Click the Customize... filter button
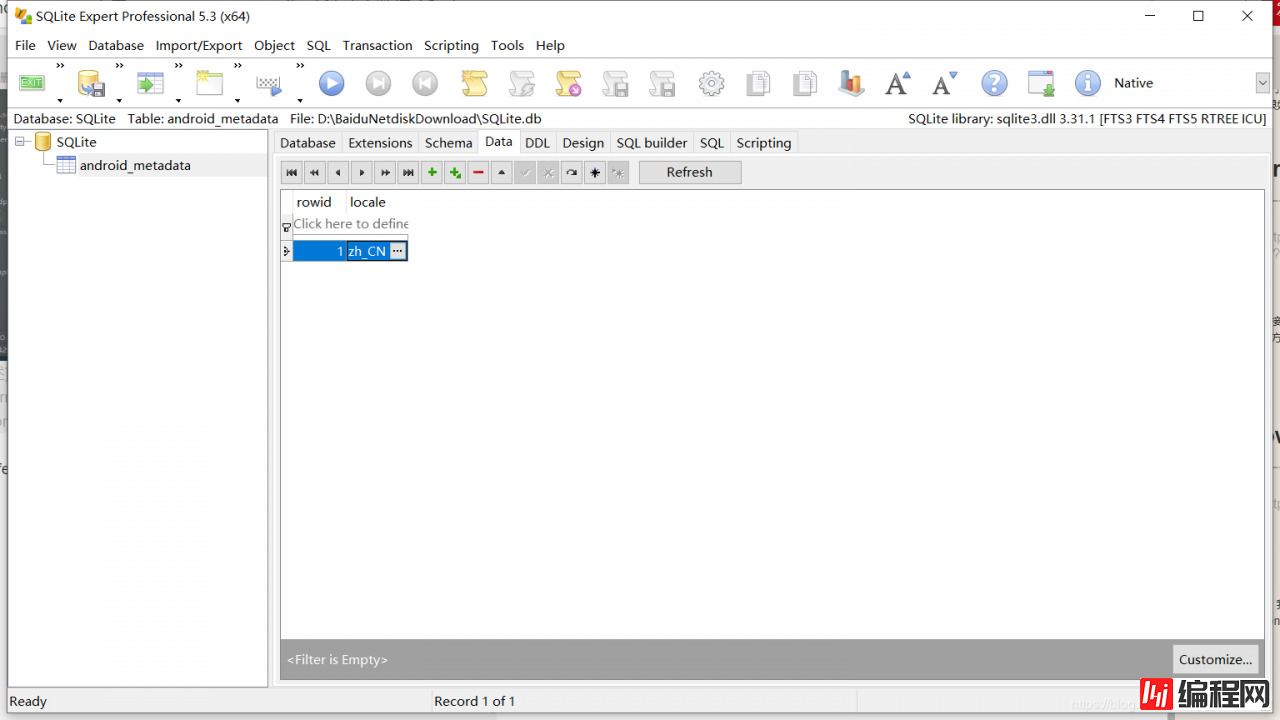1280x720 pixels. tap(1215, 659)
